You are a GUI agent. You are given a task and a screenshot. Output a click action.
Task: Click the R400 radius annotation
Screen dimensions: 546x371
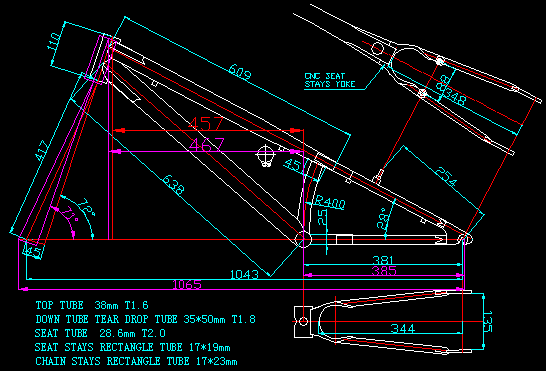tap(330, 202)
